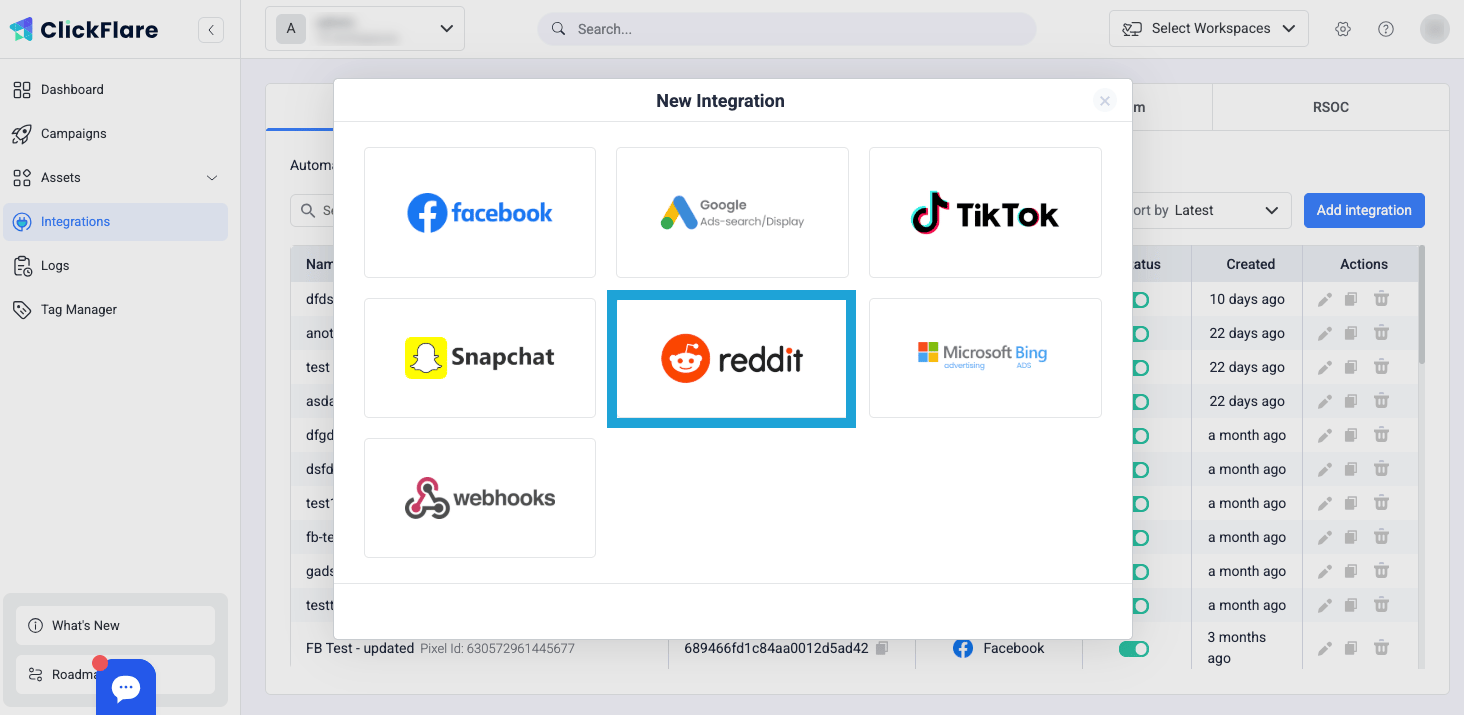Click the ClickFlare logo
1464x715 pixels.
point(84,30)
